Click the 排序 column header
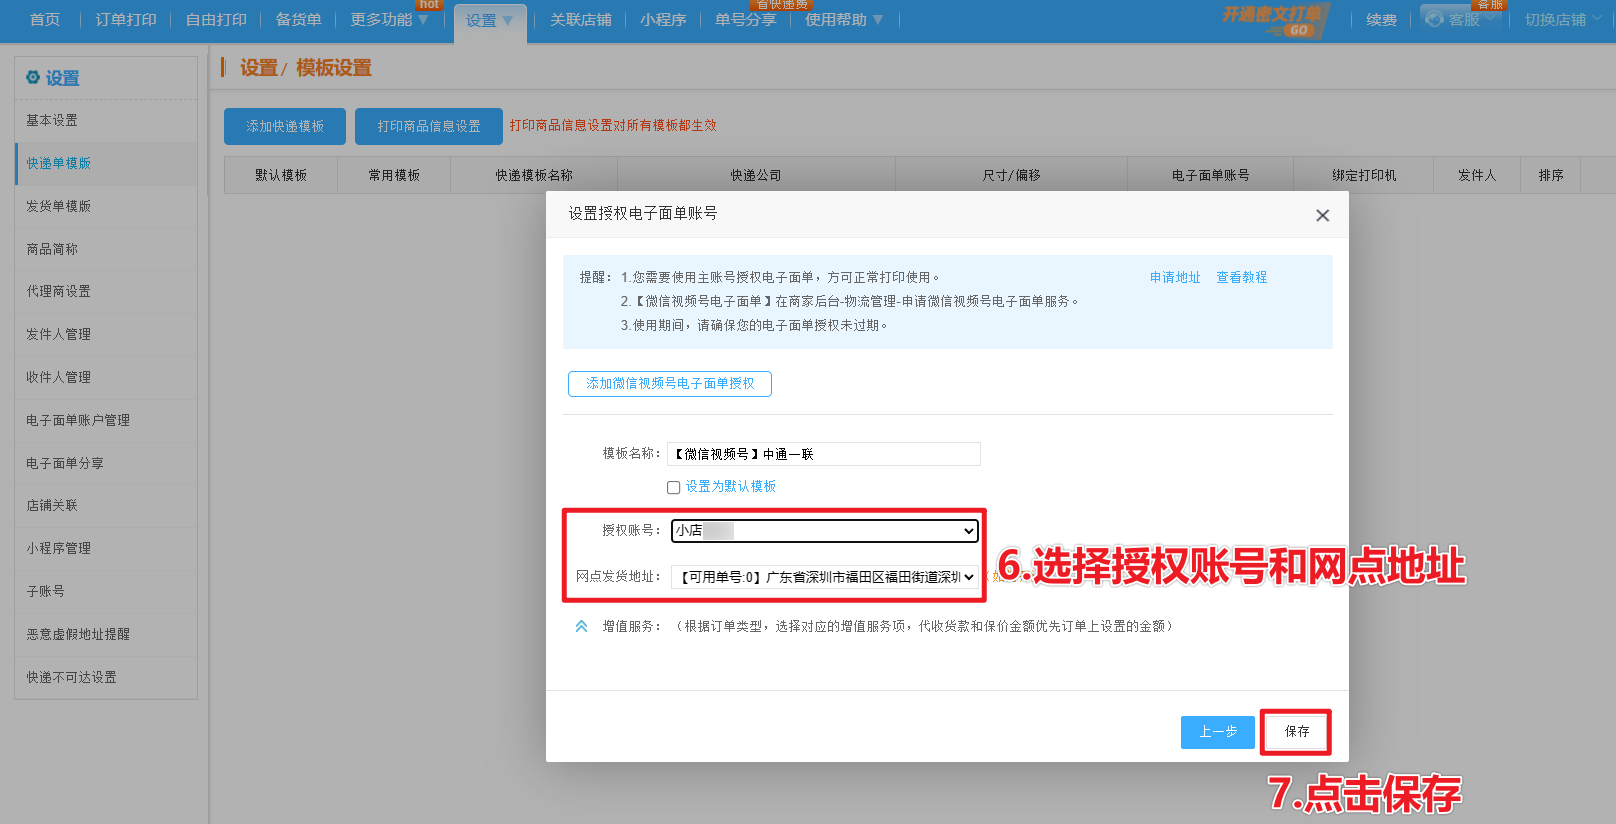 tap(1551, 175)
